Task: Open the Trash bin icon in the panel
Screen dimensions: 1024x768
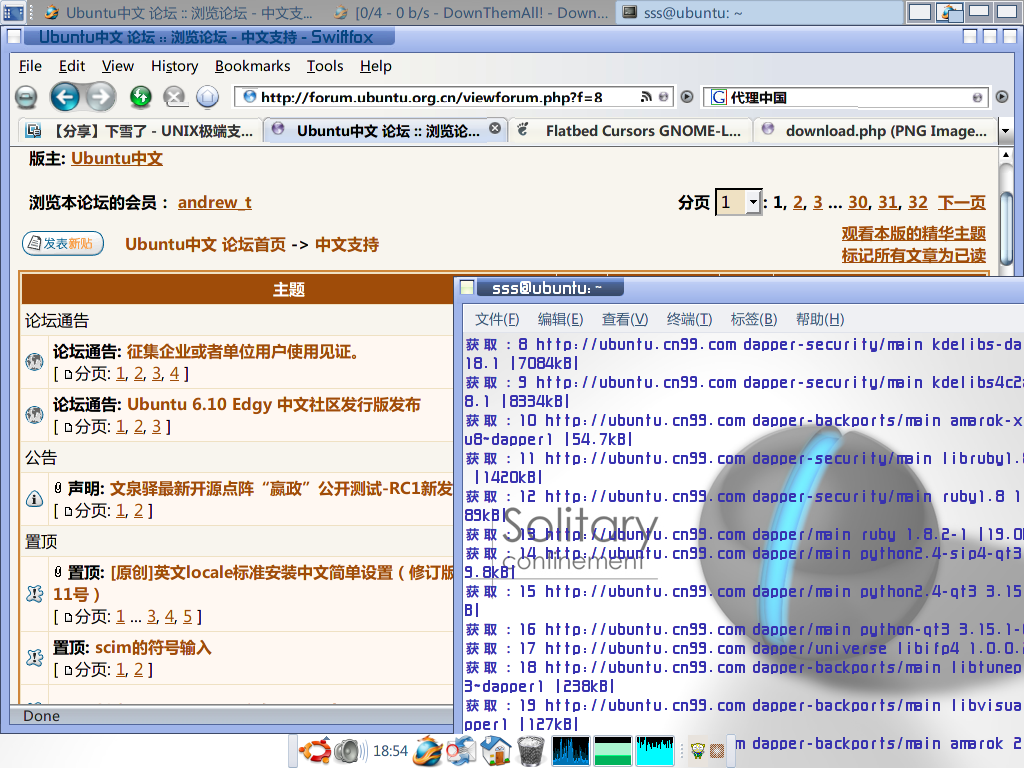Action: pyautogui.click(x=530, y=750)
